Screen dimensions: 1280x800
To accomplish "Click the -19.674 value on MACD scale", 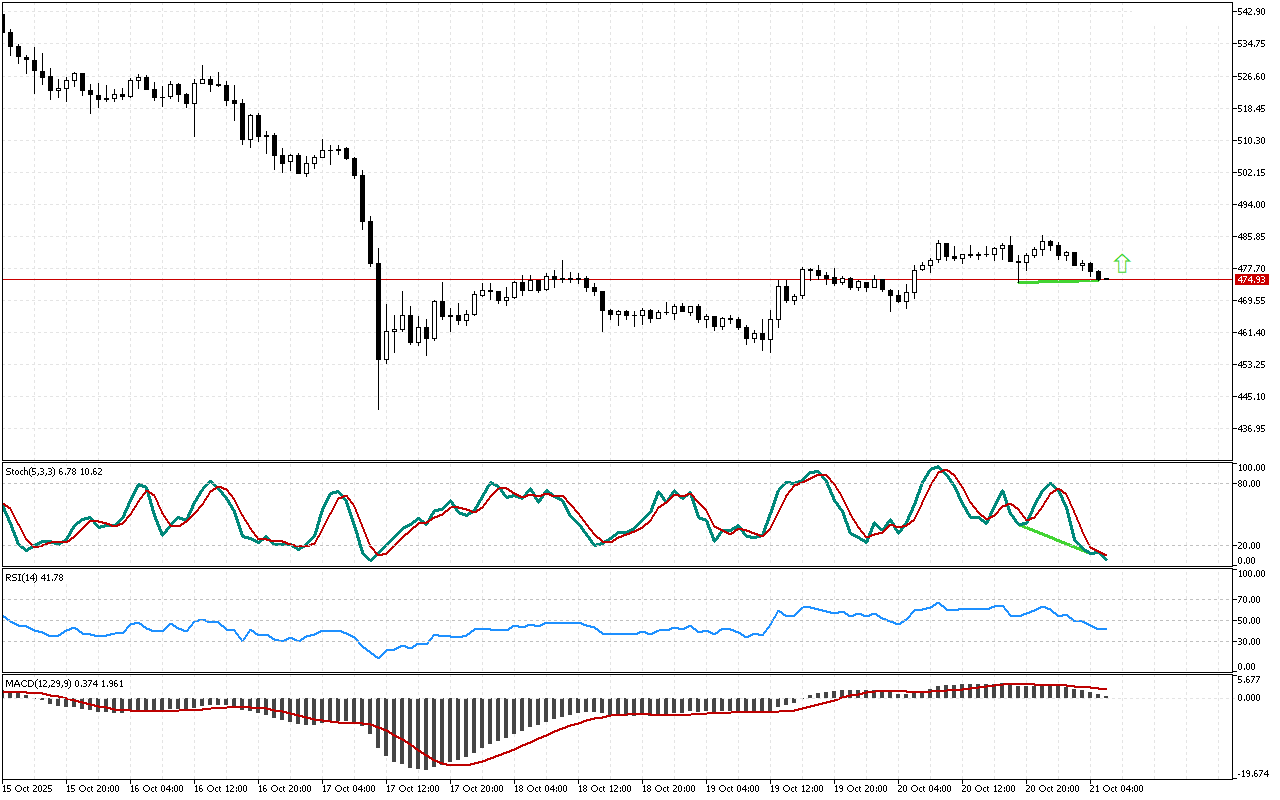I will pyautogui.click(x=1252, y=773).
